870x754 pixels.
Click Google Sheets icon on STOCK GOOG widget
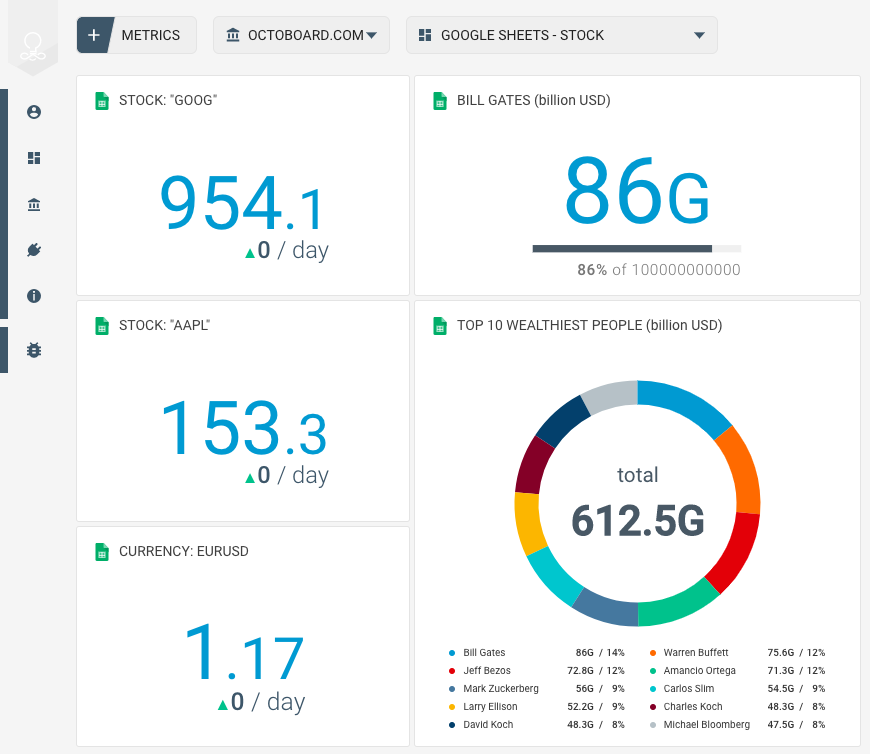[x=102, y=101]
